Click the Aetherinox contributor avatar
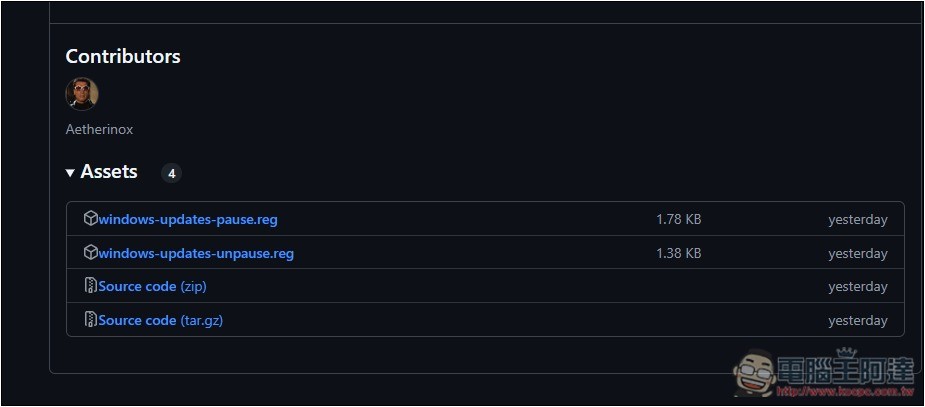 coord(82,93)
